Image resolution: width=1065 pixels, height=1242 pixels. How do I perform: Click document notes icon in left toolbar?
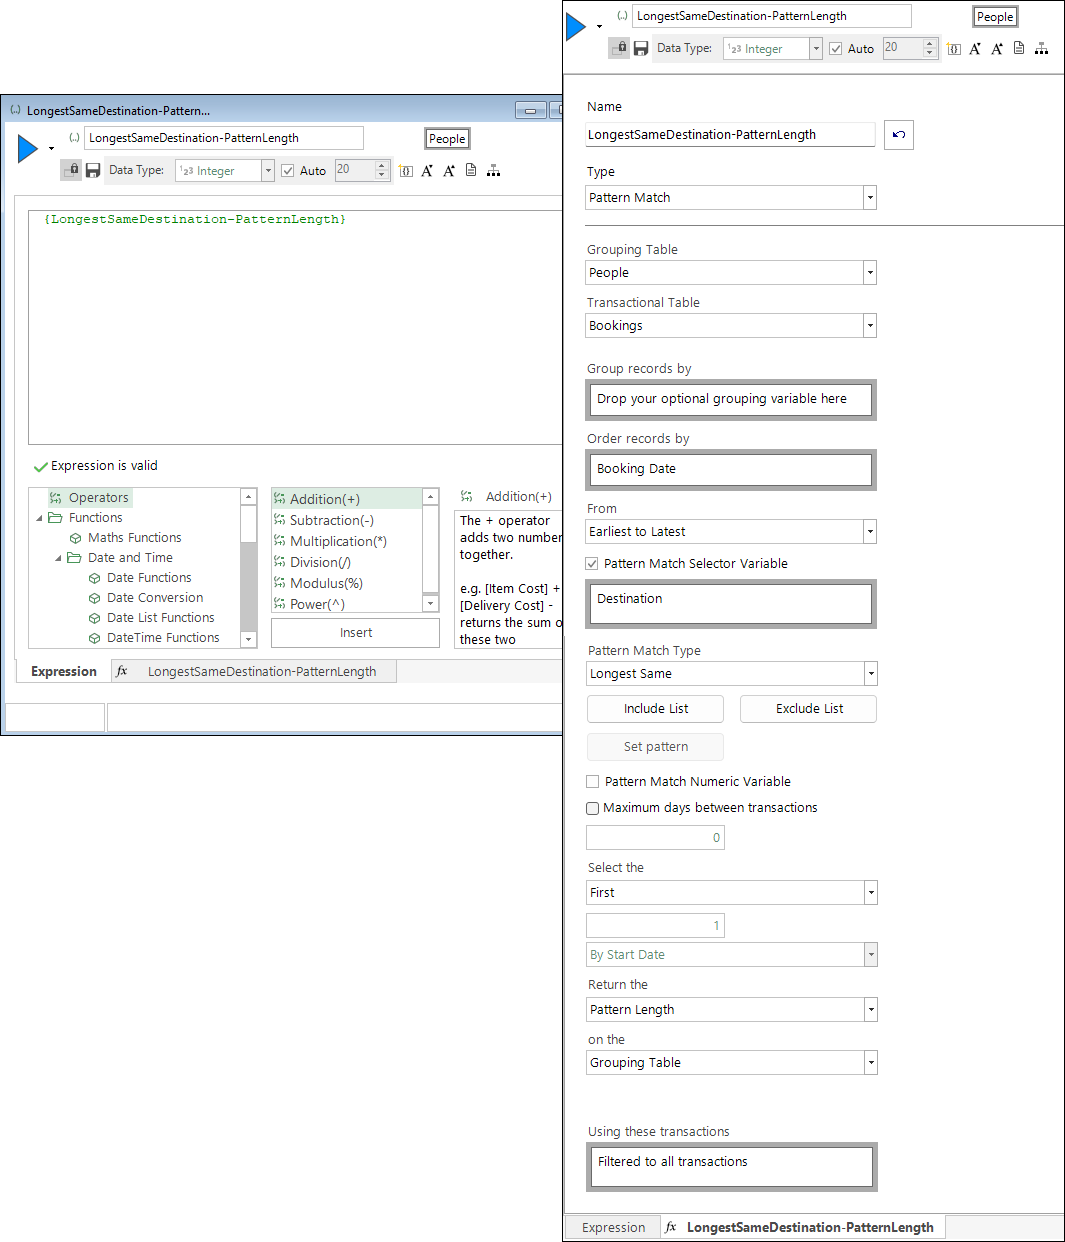tap(471, 170)
